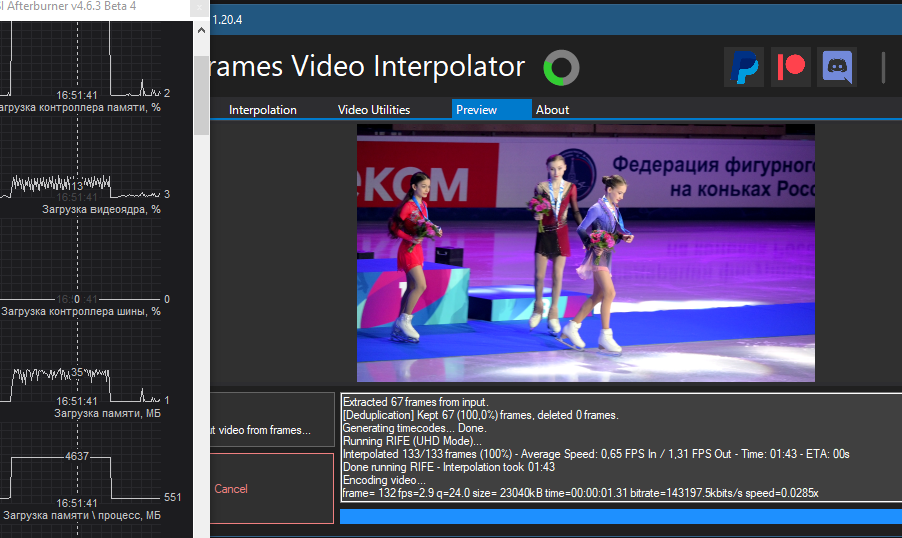Click the Patreon logo icon
Image resolution: width=902 pixels, height=538 pixels.
(790, 67)
